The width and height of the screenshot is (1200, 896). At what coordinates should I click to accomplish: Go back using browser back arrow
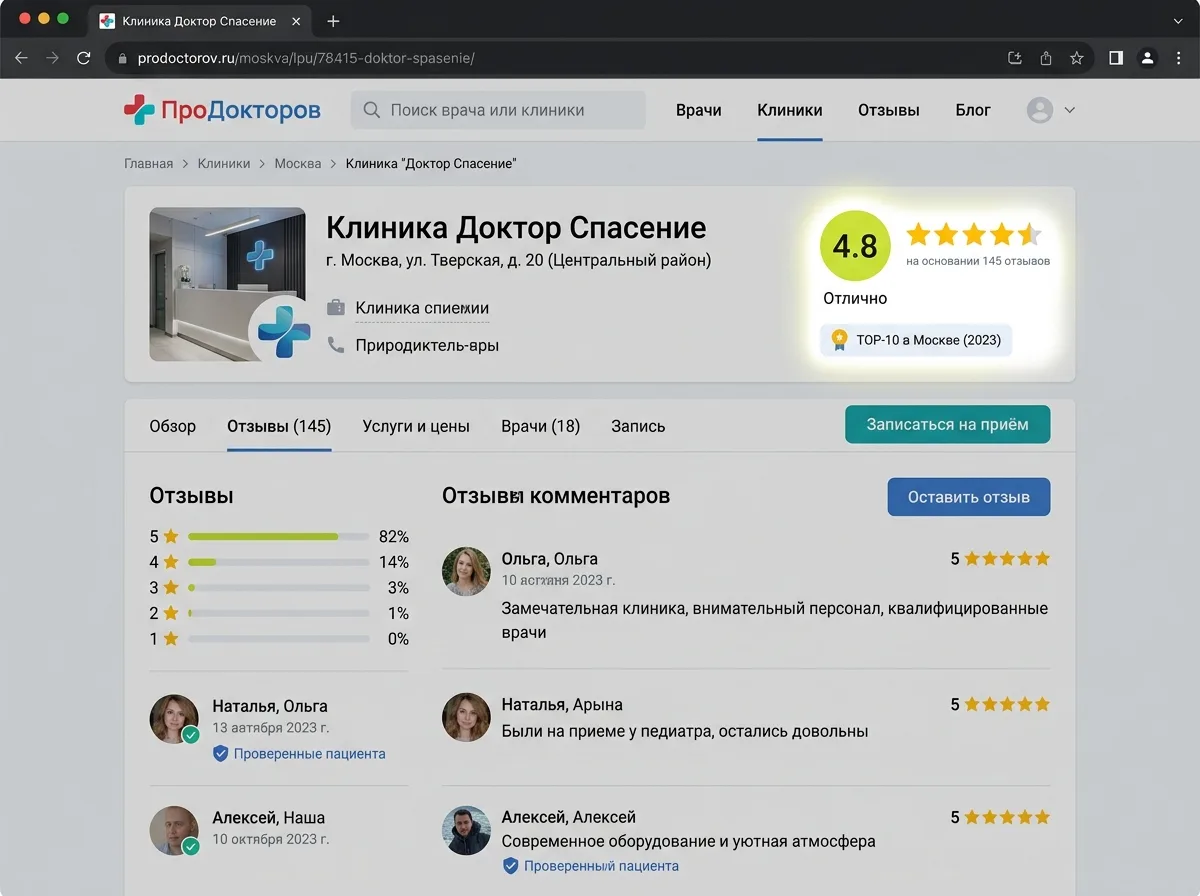click(x=22, y=58)
